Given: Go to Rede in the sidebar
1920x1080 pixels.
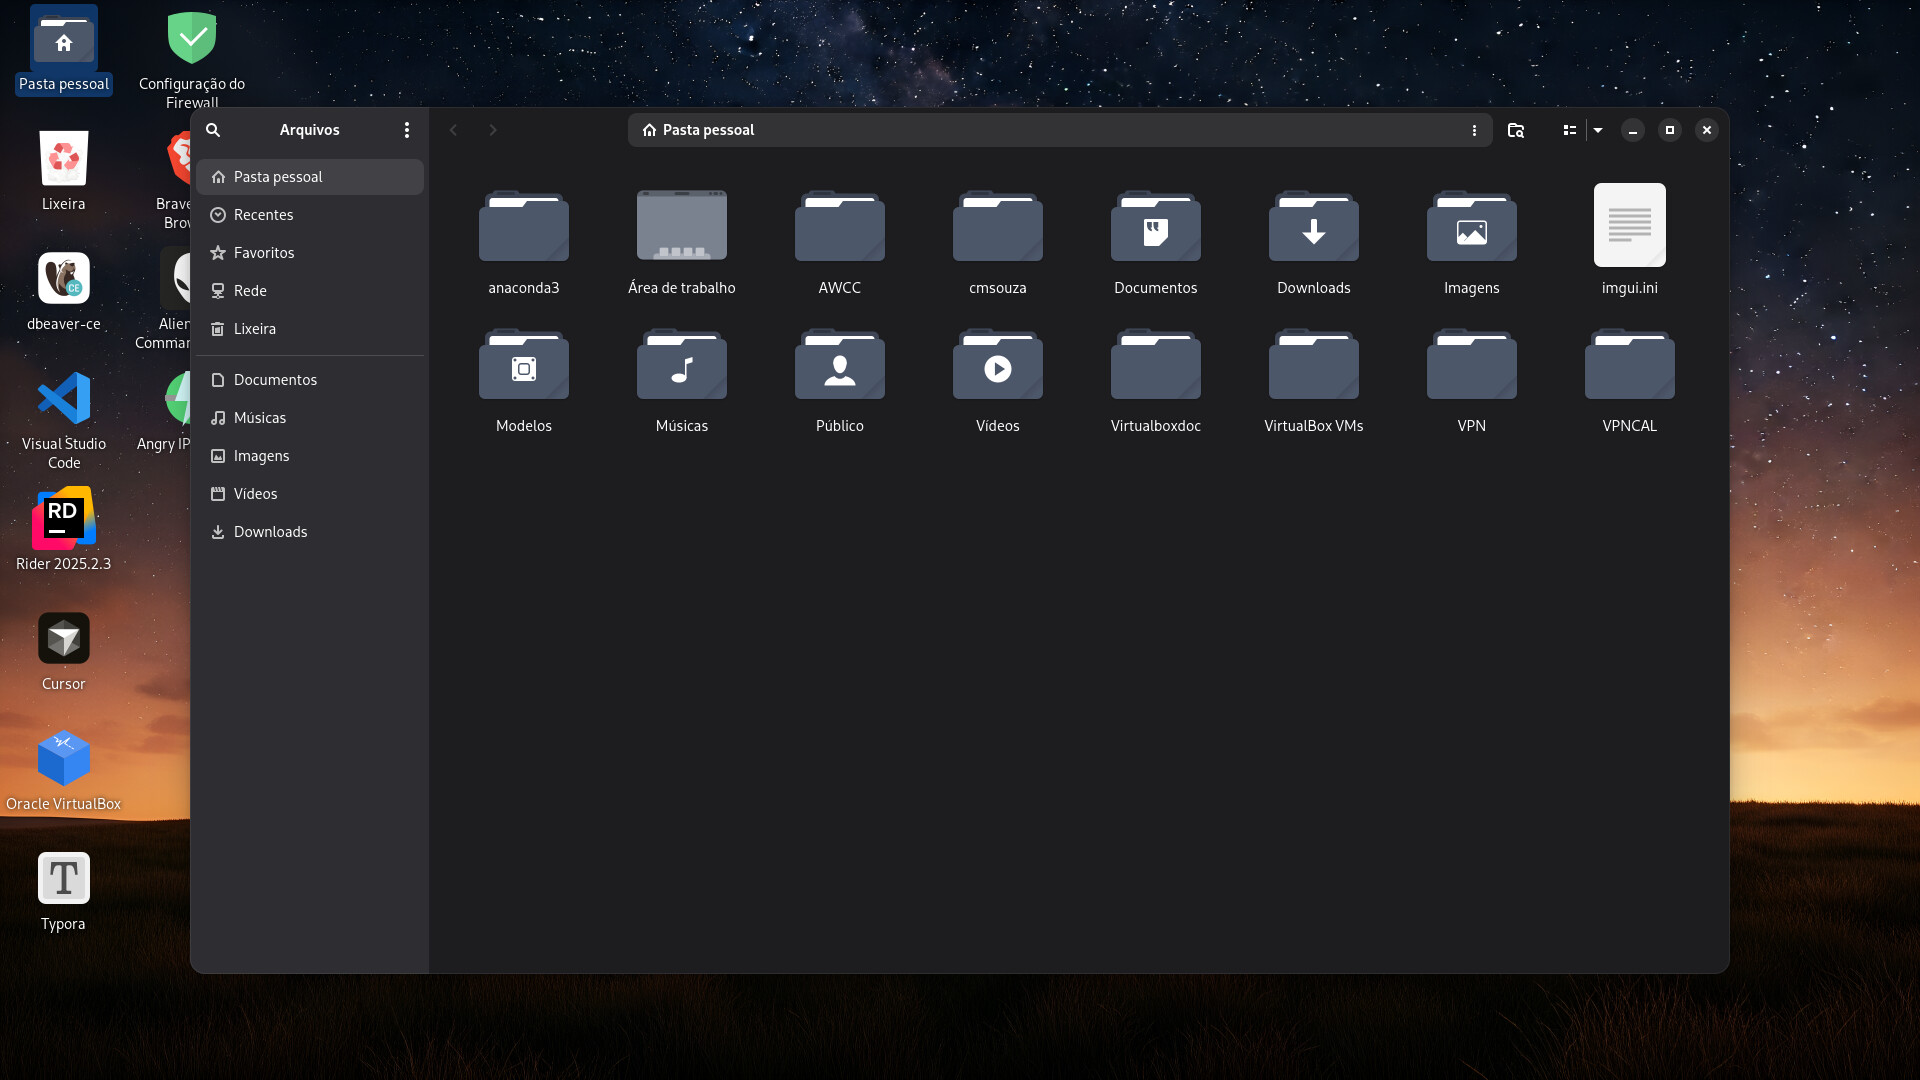Looking at the screenshot, I should pyautogui.click(x=250, y=291).
